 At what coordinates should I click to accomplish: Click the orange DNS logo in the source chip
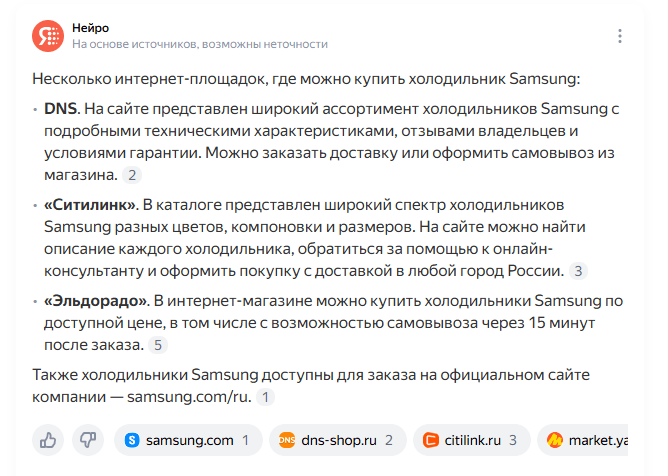(x=287, y=440)
